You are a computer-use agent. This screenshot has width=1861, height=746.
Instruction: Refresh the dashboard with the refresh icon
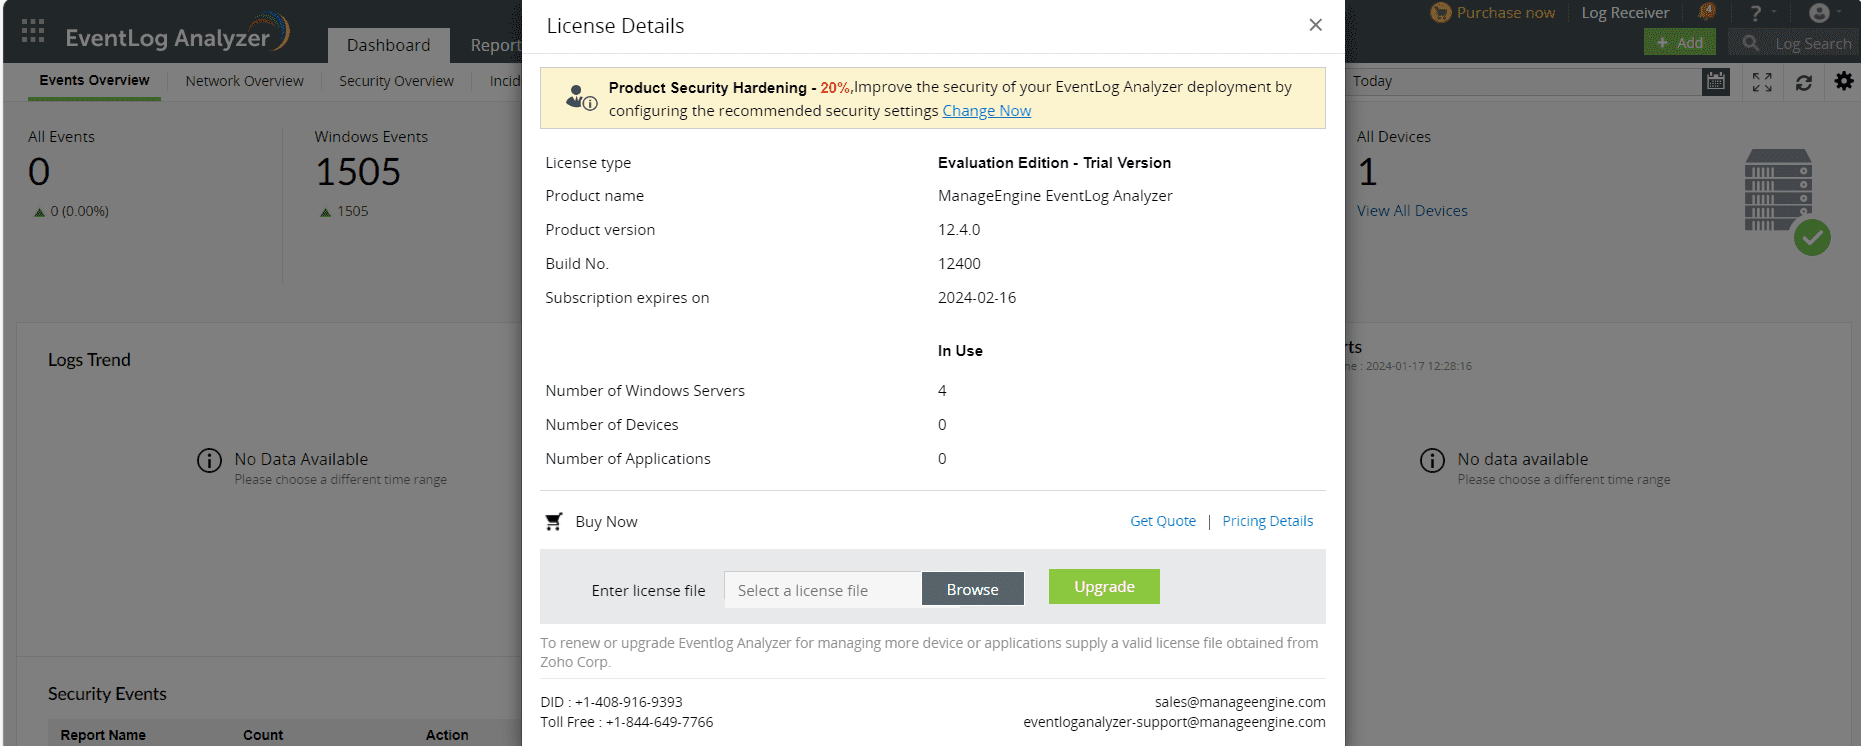pyautogui.click(x=1804, y=82)
